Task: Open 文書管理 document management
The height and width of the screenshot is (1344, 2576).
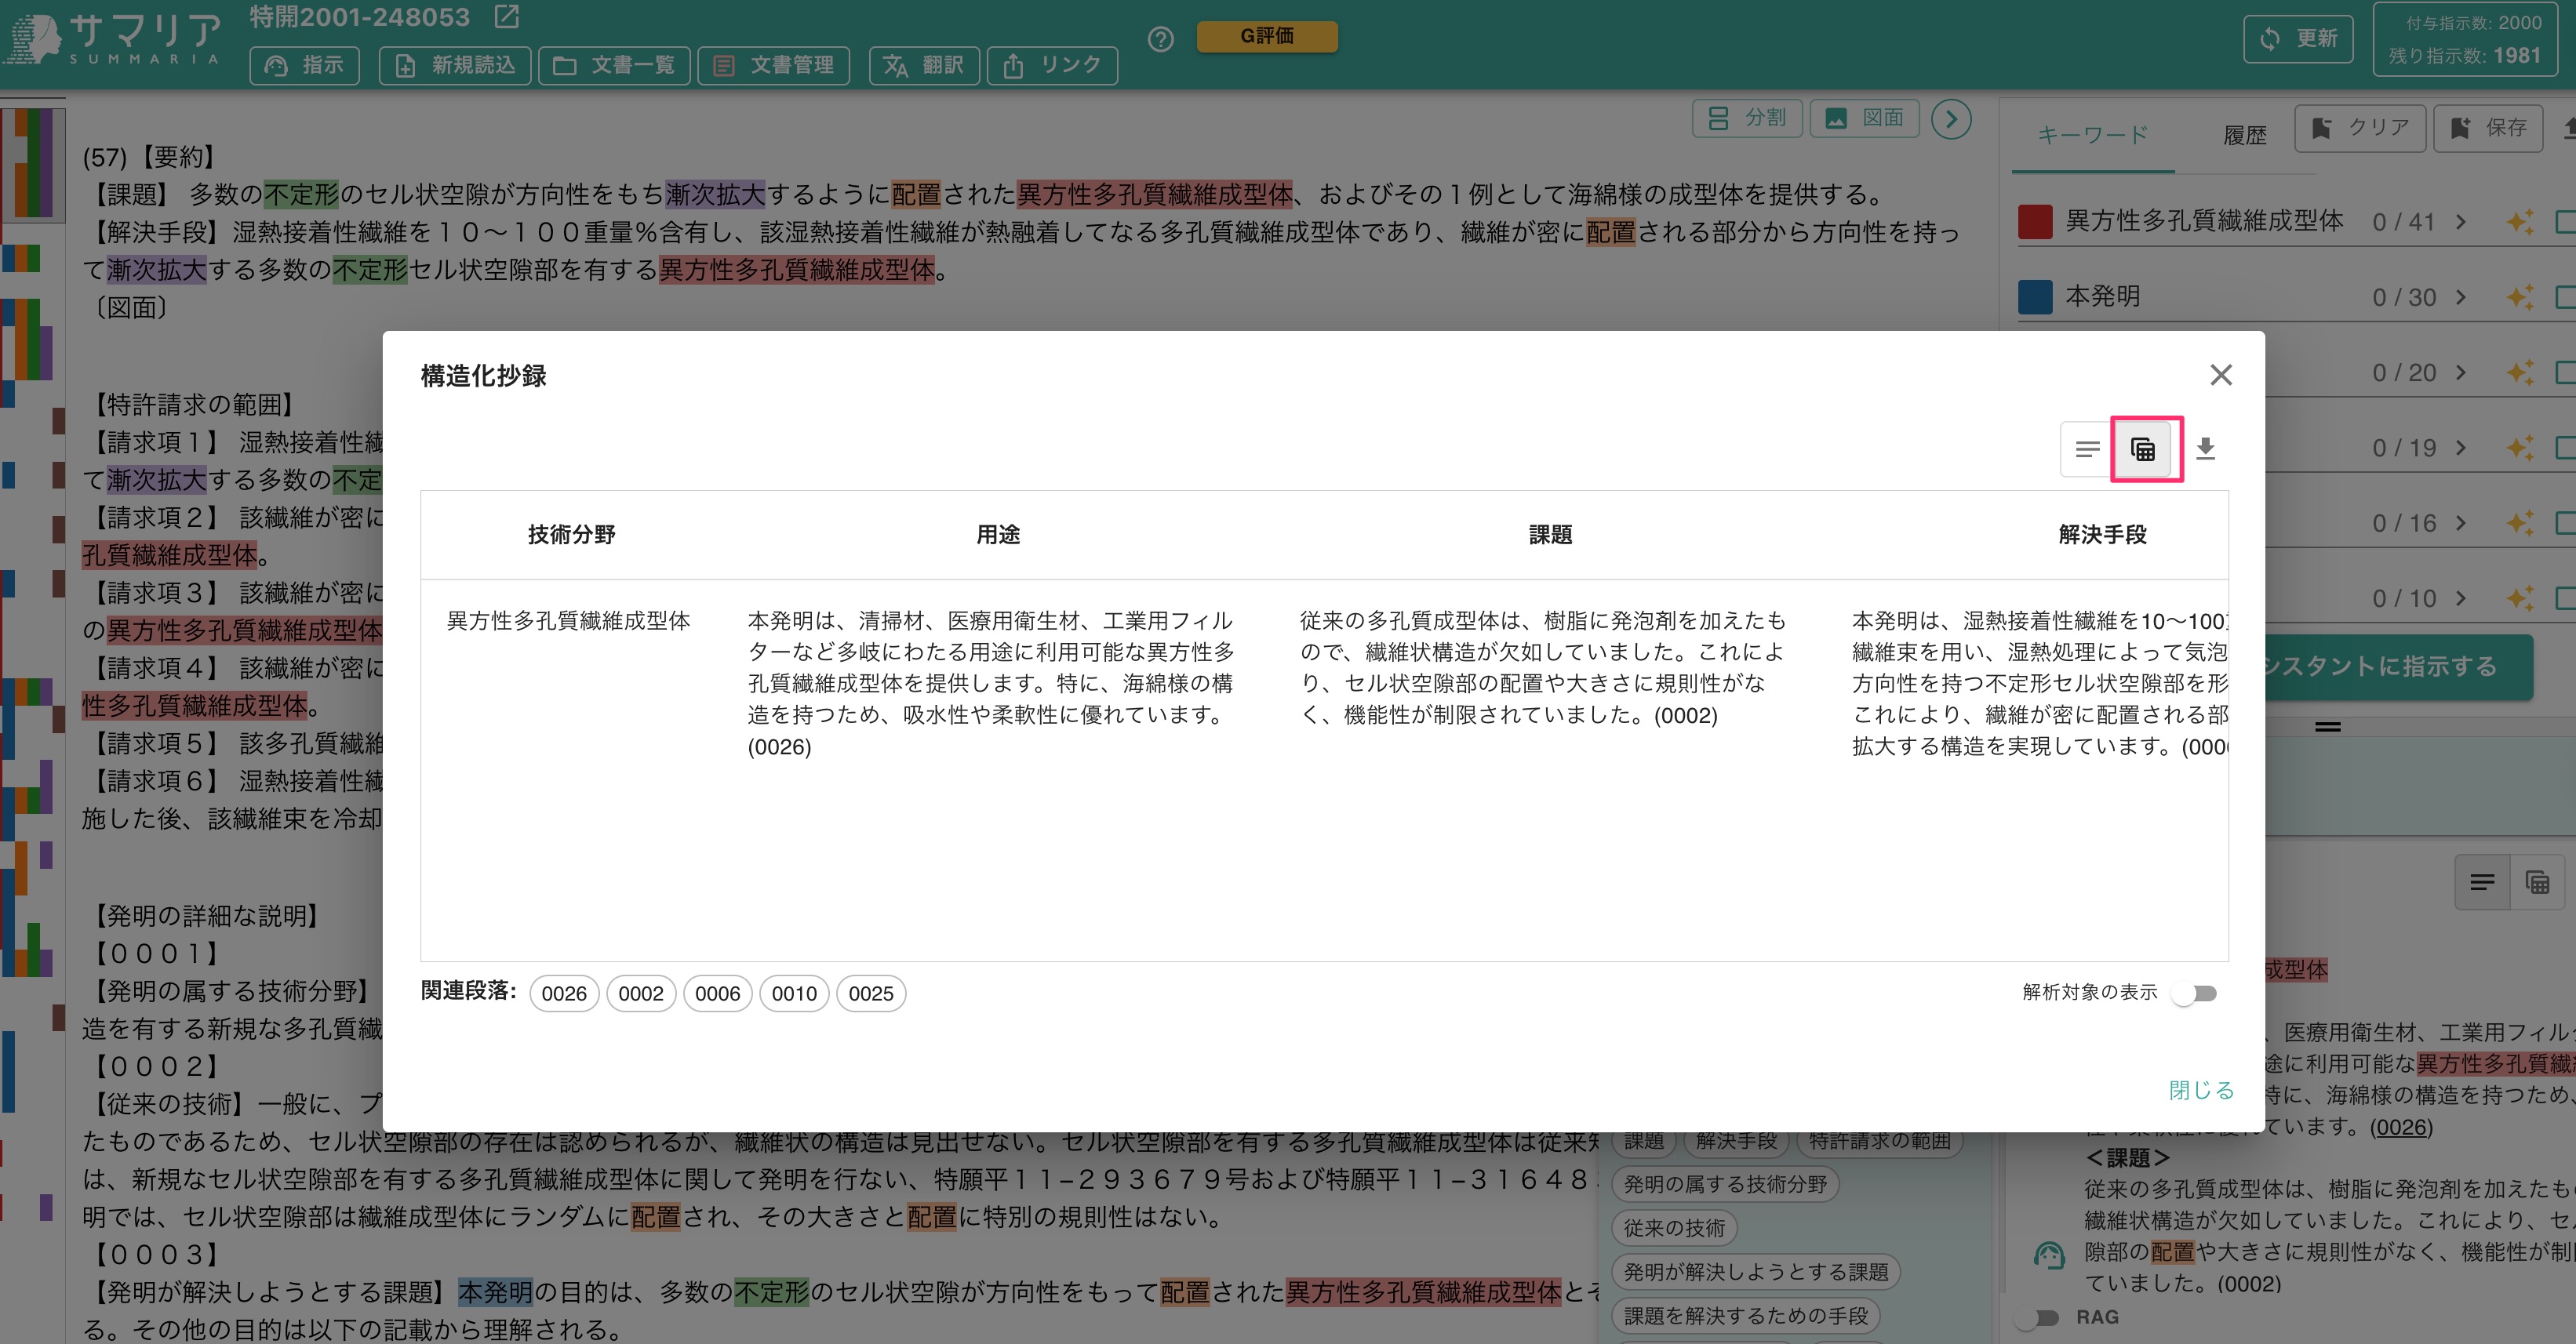Action: [773, 65]
